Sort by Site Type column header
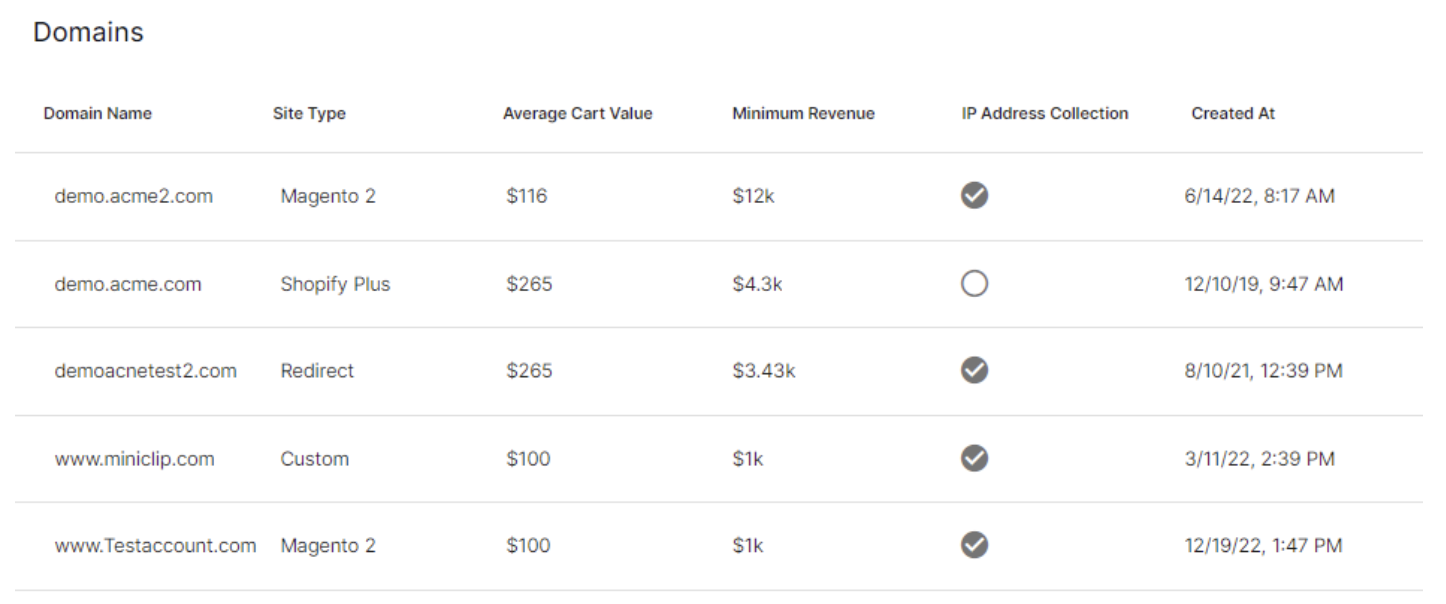The width and height of the screenshot is (1446, 604). click(309, 114)
